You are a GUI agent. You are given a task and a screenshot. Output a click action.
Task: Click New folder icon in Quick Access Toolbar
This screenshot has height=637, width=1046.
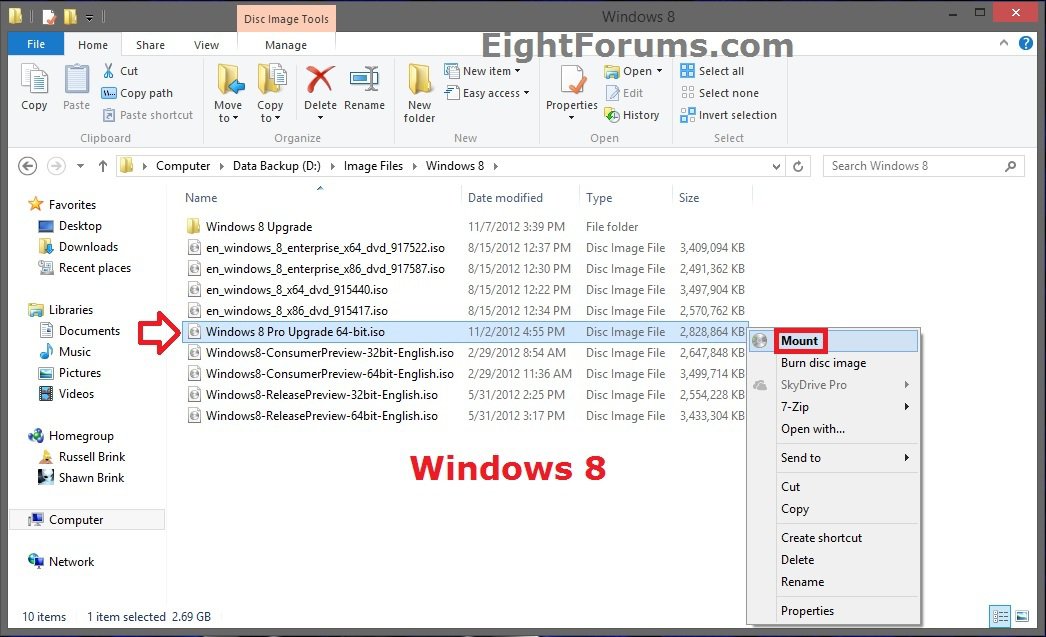click(x=70, y=16)
